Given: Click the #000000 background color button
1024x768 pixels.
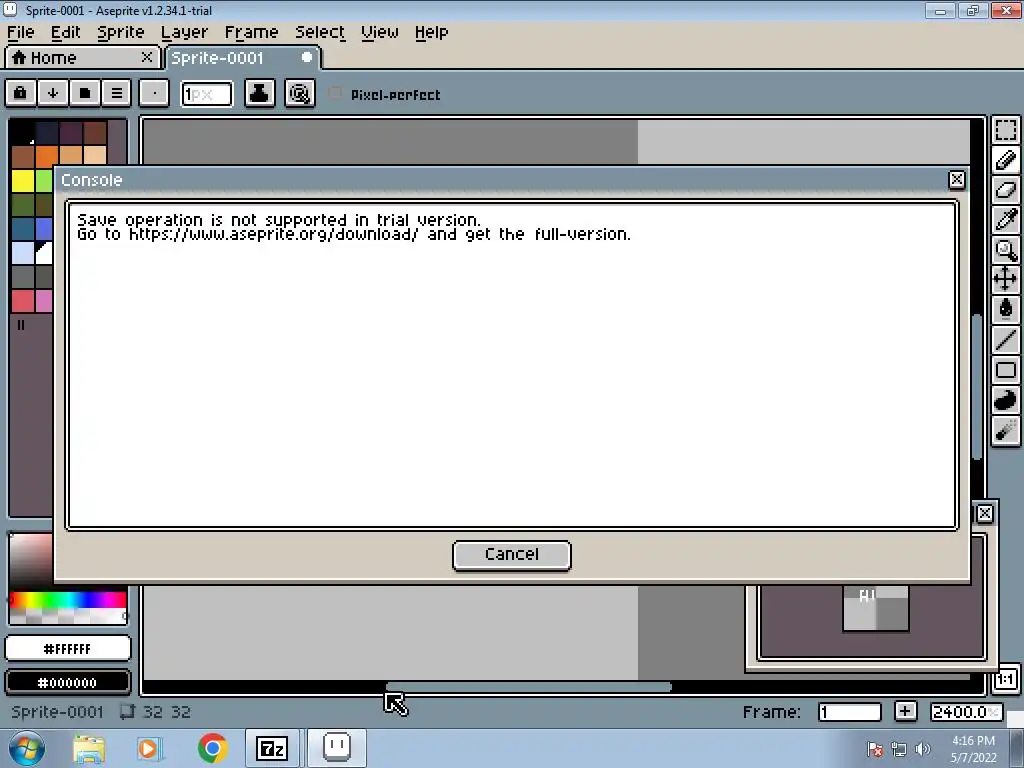Looking at the screenshot, I should click(x=68, y=682).
